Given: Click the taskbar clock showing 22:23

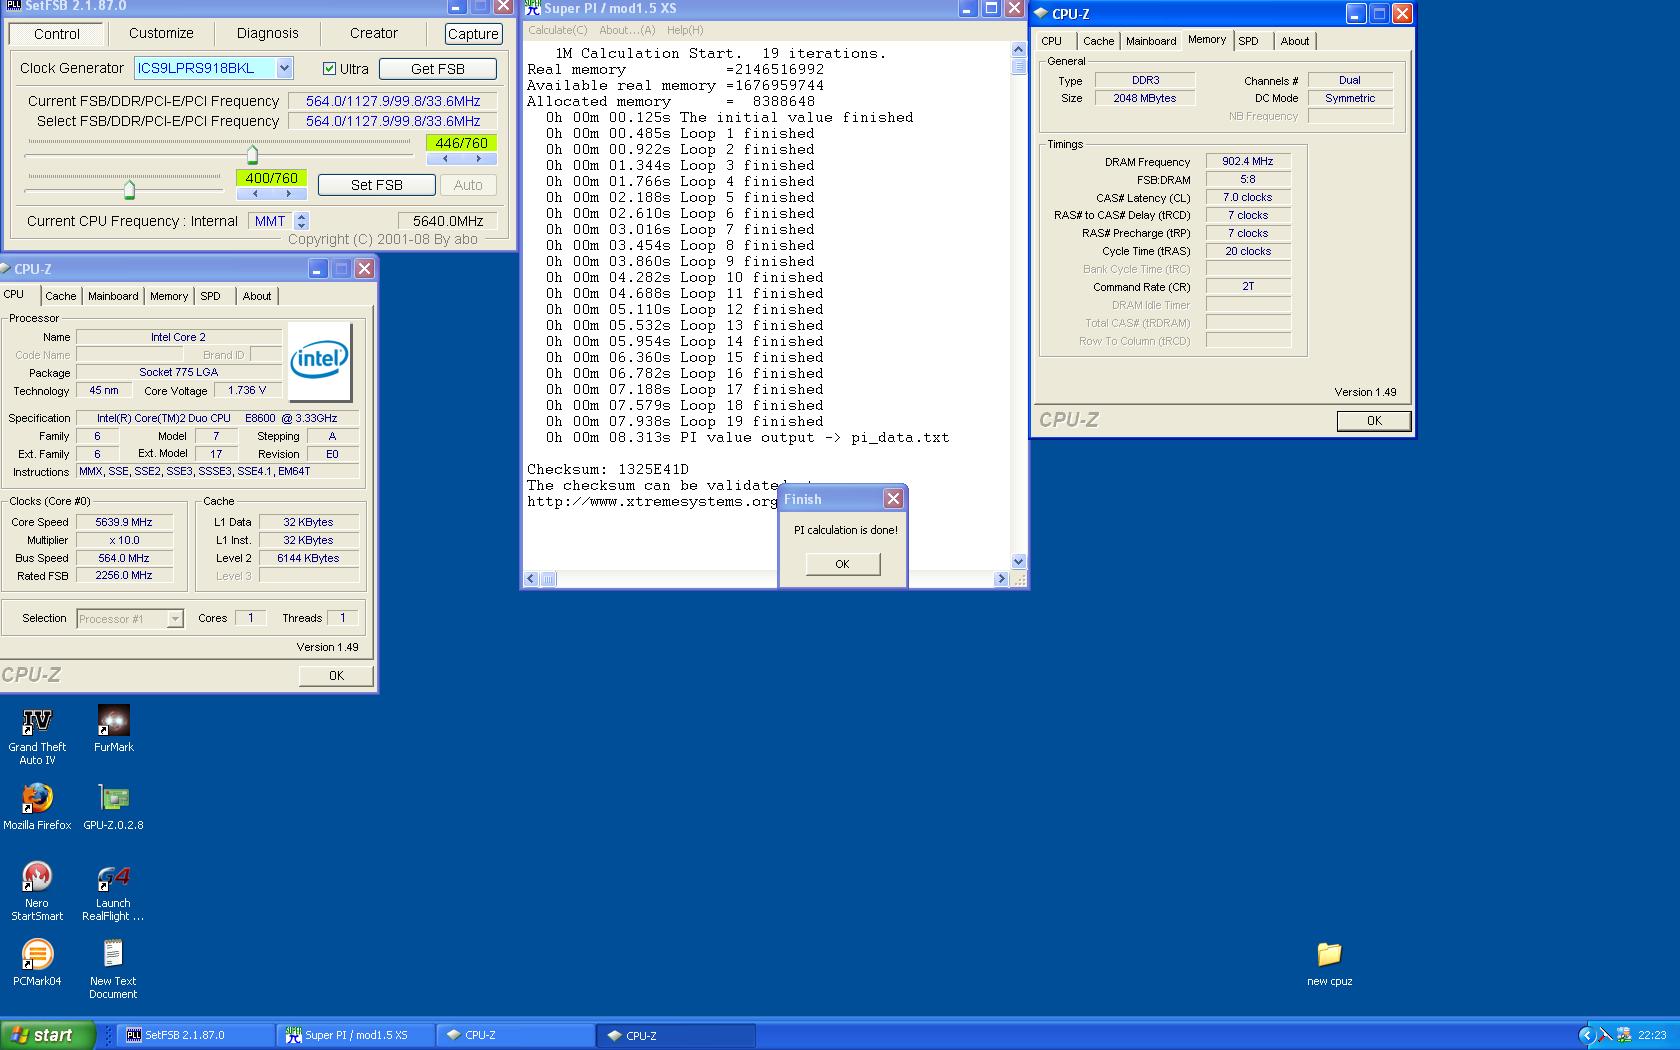Looking at the screenshot, I should pyautogui.click(x=1652, y=1035).
